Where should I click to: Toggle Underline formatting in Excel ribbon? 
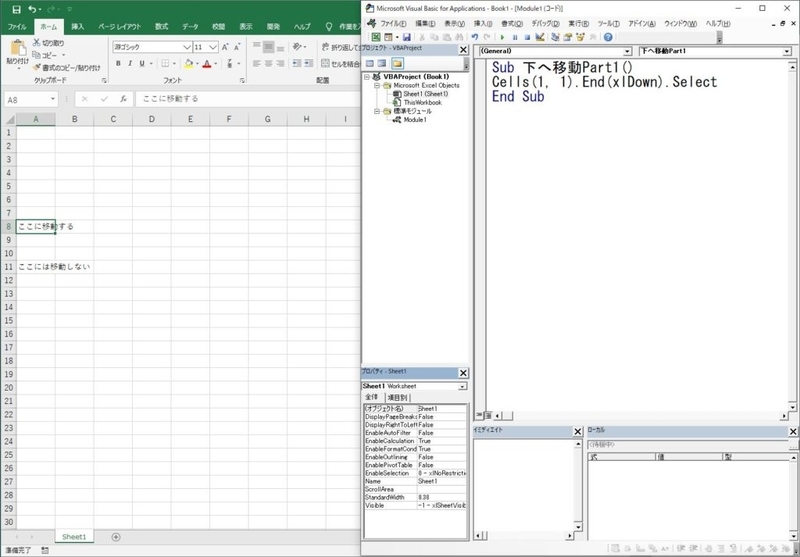tap(142, 63)
